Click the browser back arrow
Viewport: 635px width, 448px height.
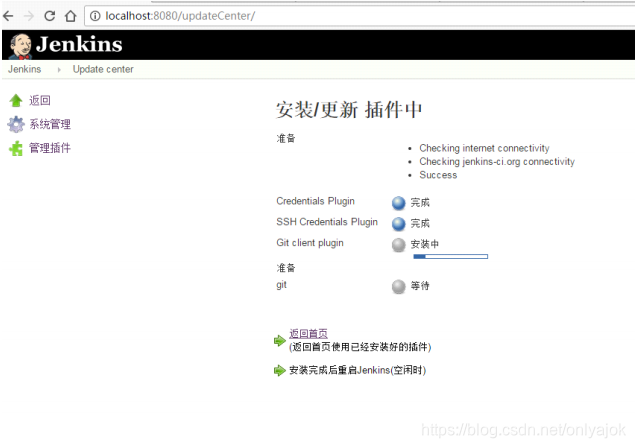(x=8, y=16)
